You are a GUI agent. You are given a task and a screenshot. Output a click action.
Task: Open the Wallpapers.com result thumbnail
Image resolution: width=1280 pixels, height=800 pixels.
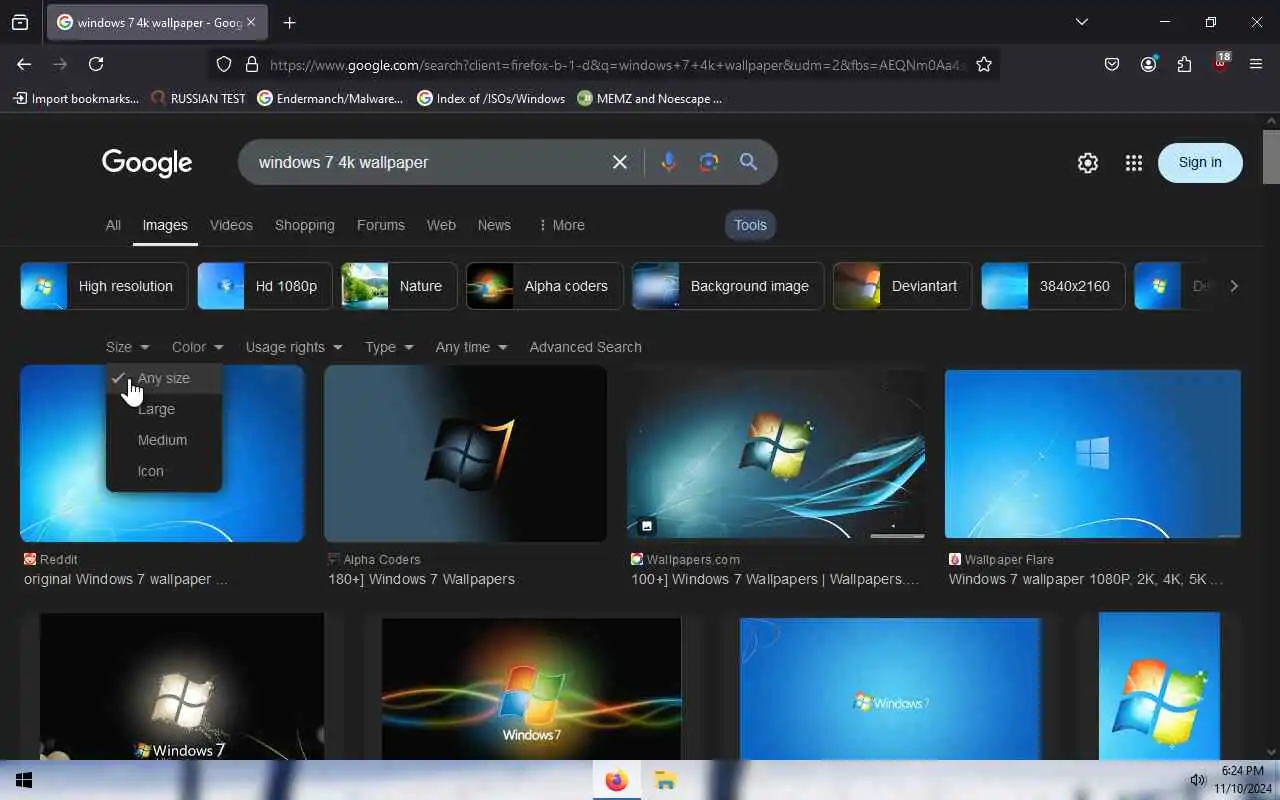(x=776, y=454)
